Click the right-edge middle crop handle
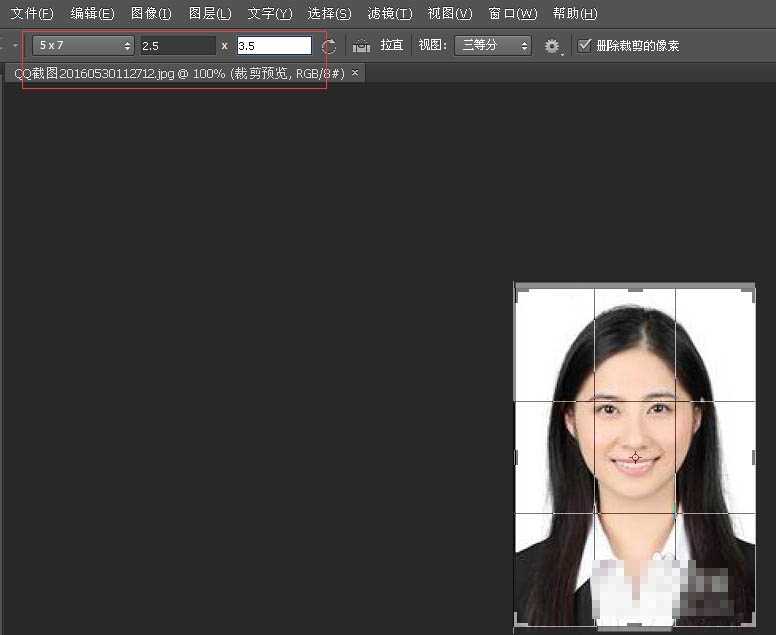The height and width of the screenshot is (635, 776). [753, 457]
